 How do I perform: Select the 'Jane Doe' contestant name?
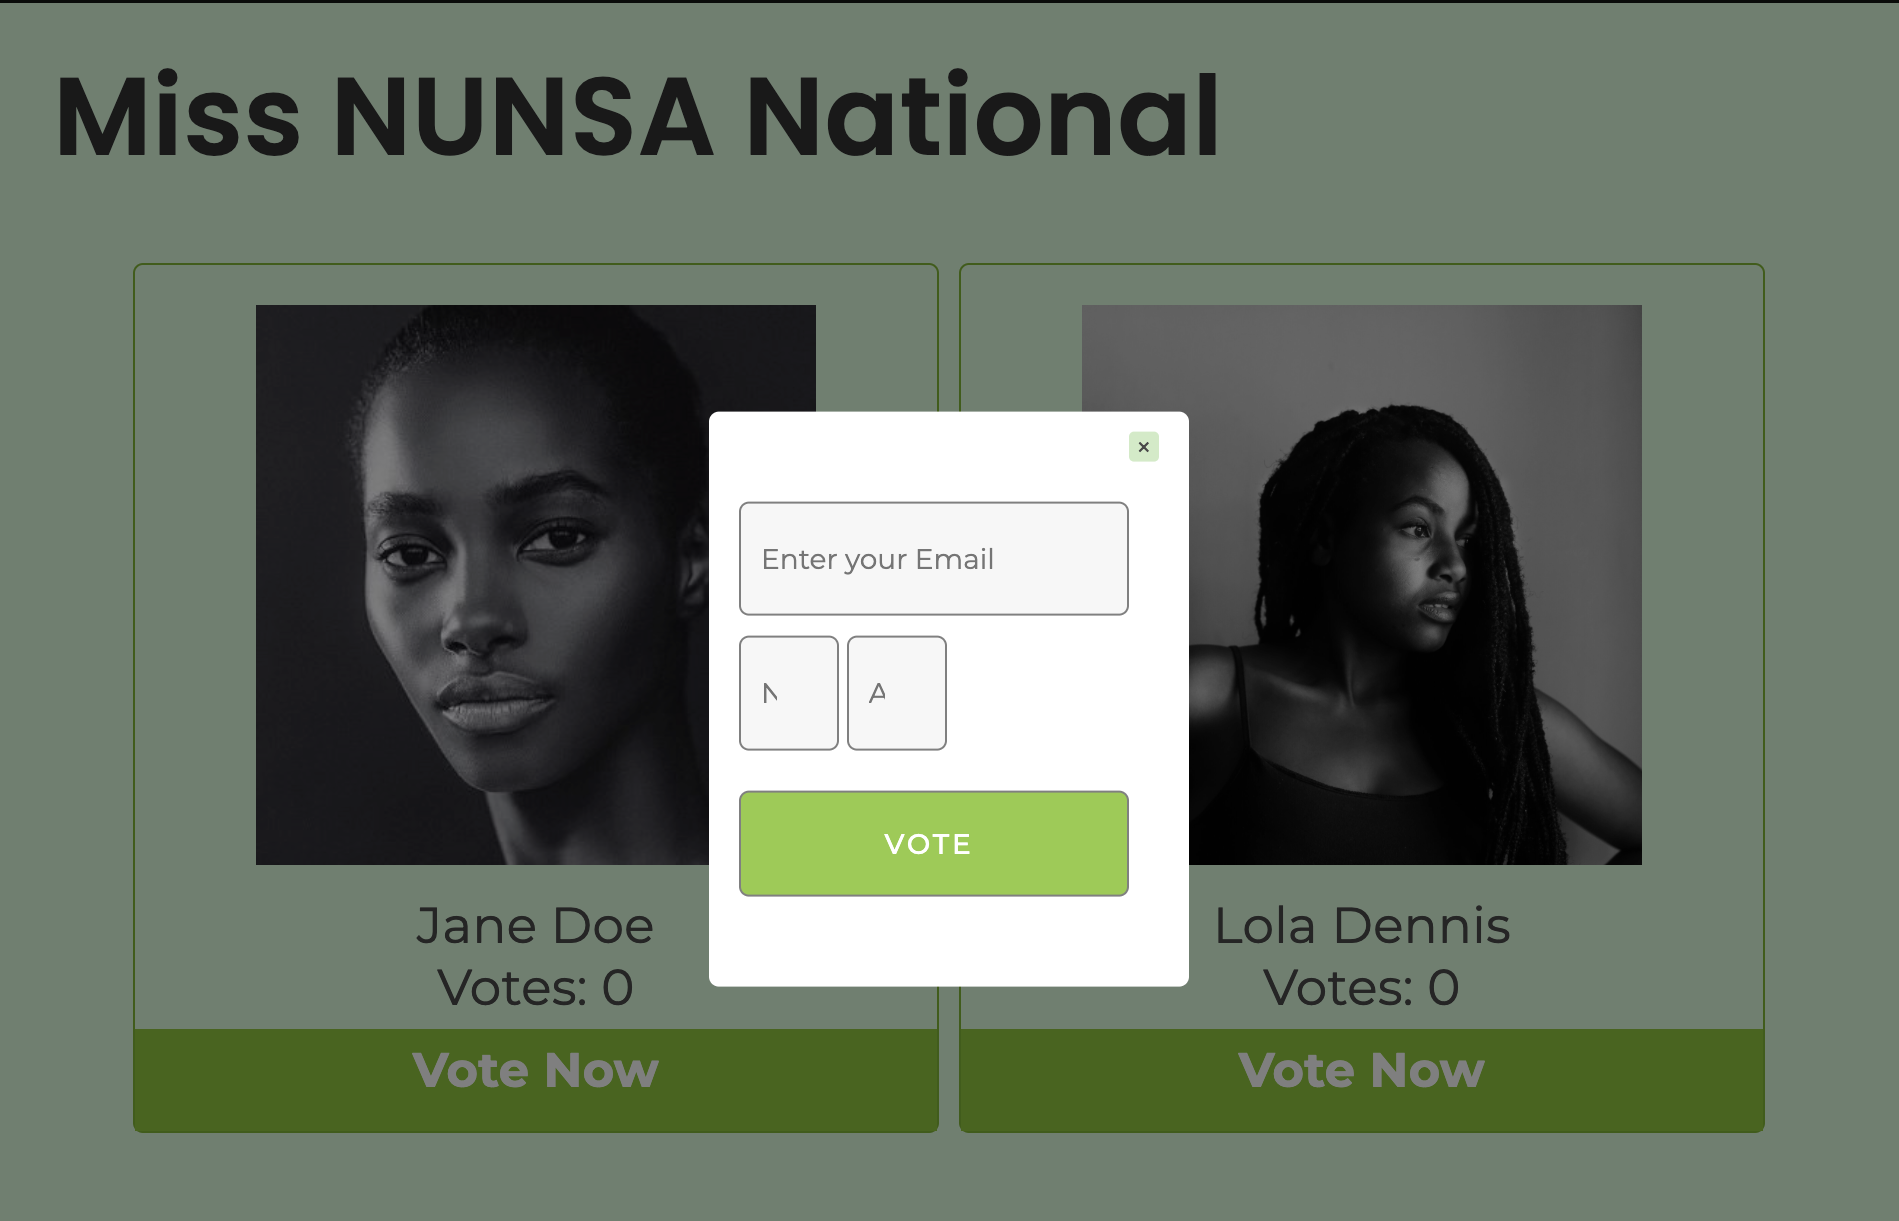click(535, 926)
